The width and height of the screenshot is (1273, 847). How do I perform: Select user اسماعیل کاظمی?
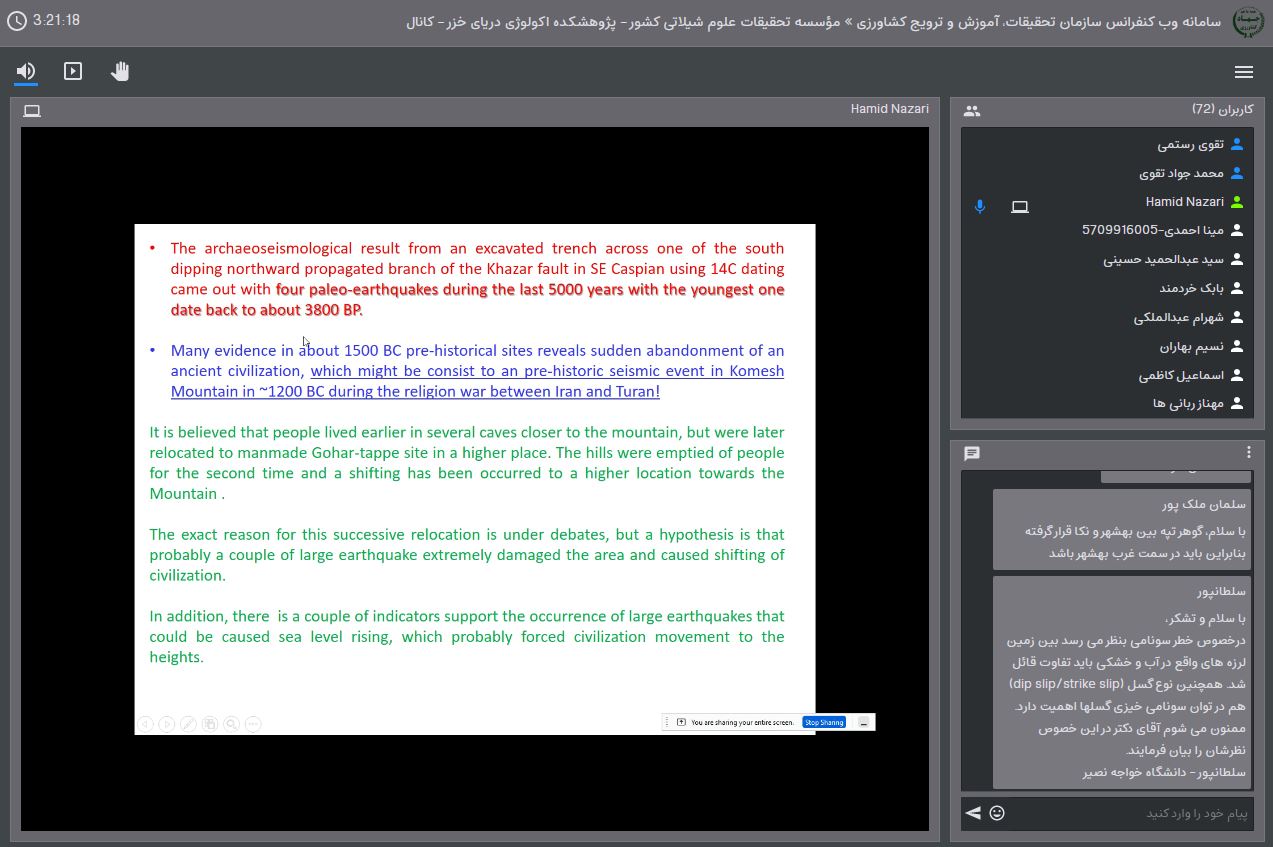(1108, 375)
